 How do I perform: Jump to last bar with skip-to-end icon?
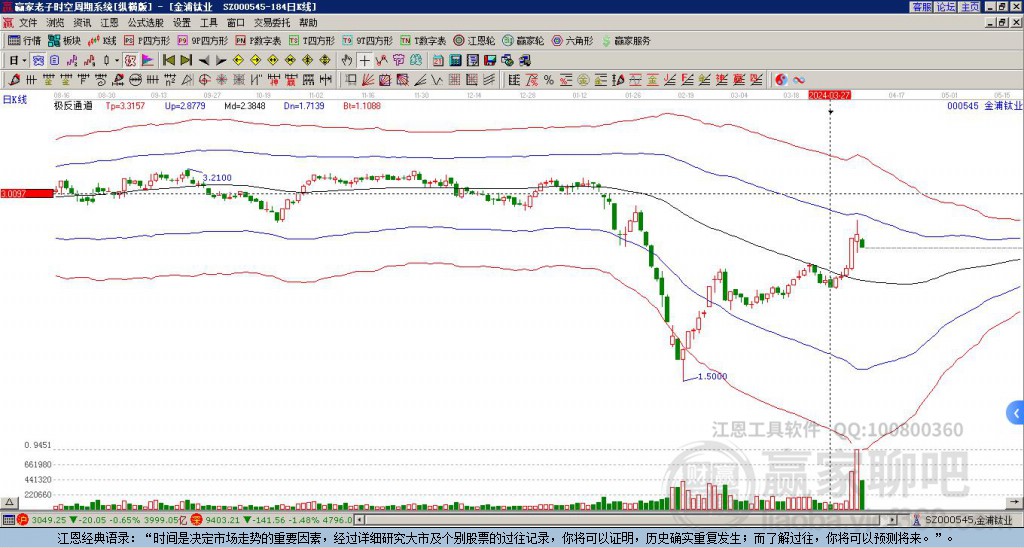click(186, 61)
